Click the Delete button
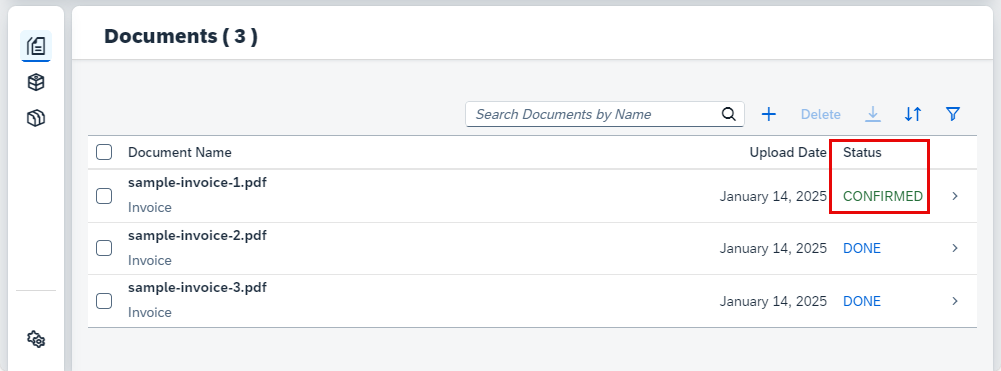The width and height of the screenshot is (1001, 371). pyautogui.click(x=820, y=114)
